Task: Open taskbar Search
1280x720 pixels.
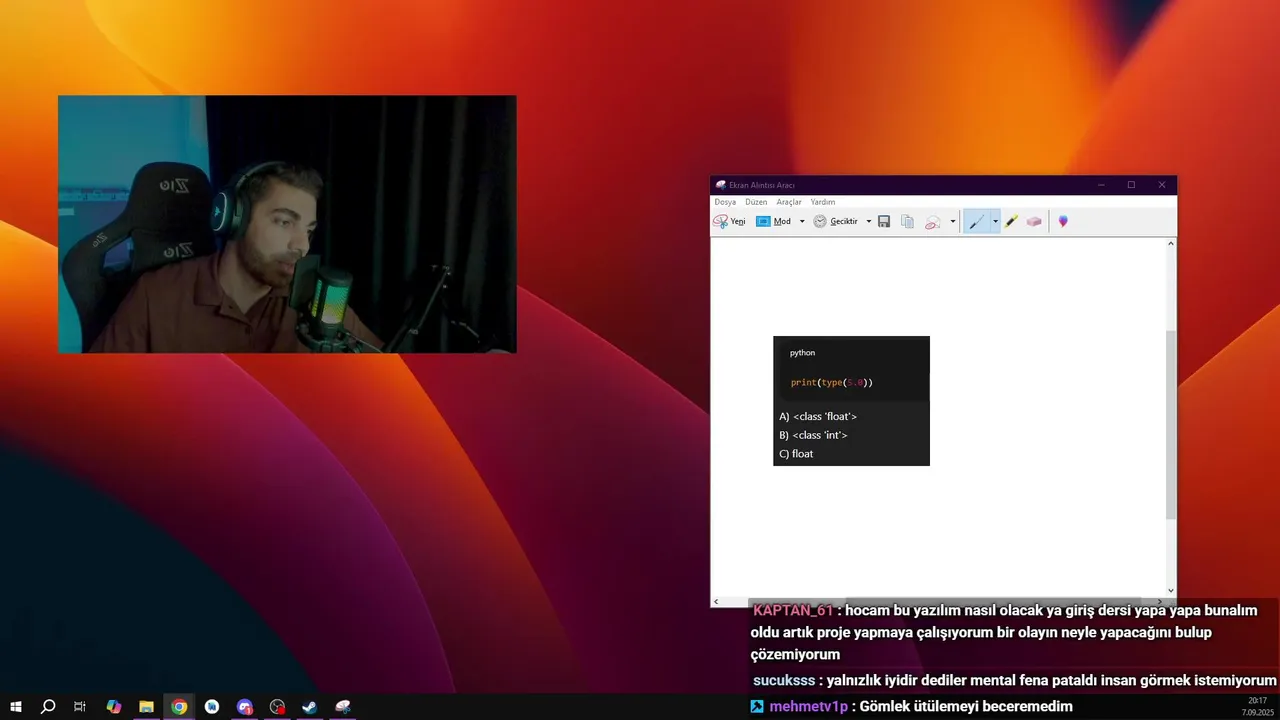Action: click(x=48, y=707)
